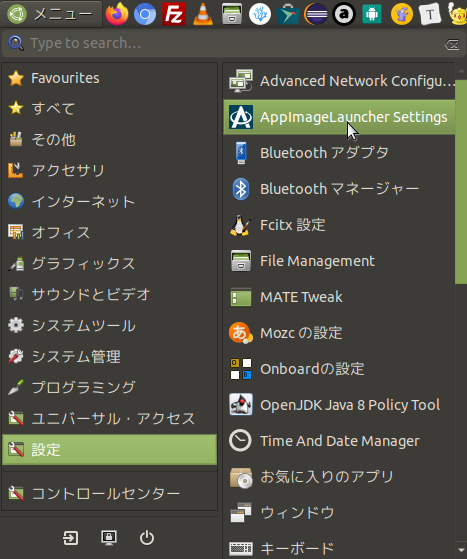This screenshot has width=467, height=559.
Task: Open the インターネット category
Action: pos(109,201)
